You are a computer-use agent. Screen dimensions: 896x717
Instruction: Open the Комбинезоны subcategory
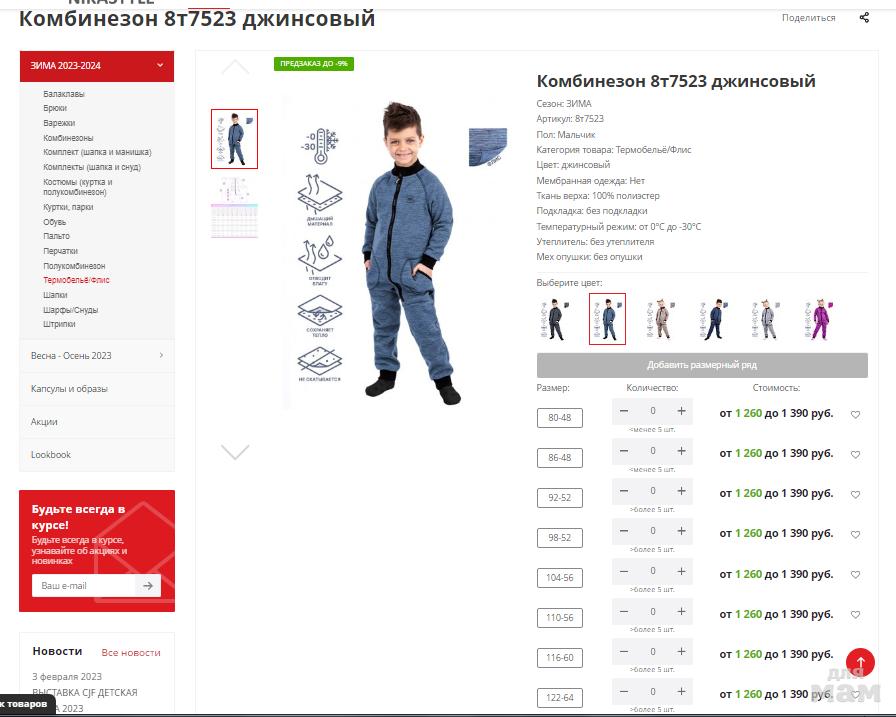pos(68,138)
